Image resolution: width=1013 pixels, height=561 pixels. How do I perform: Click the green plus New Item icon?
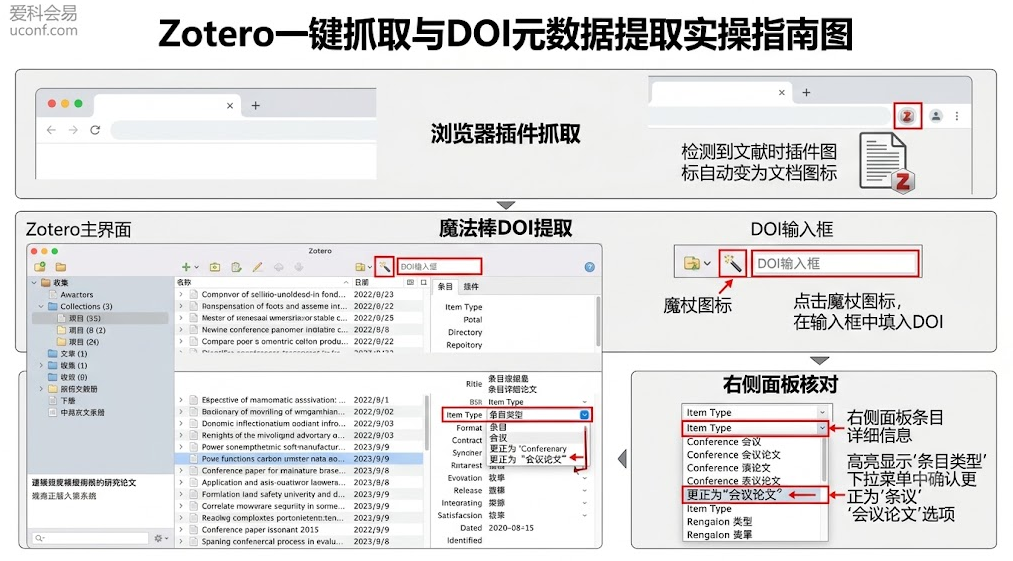(x=186, y=267)
